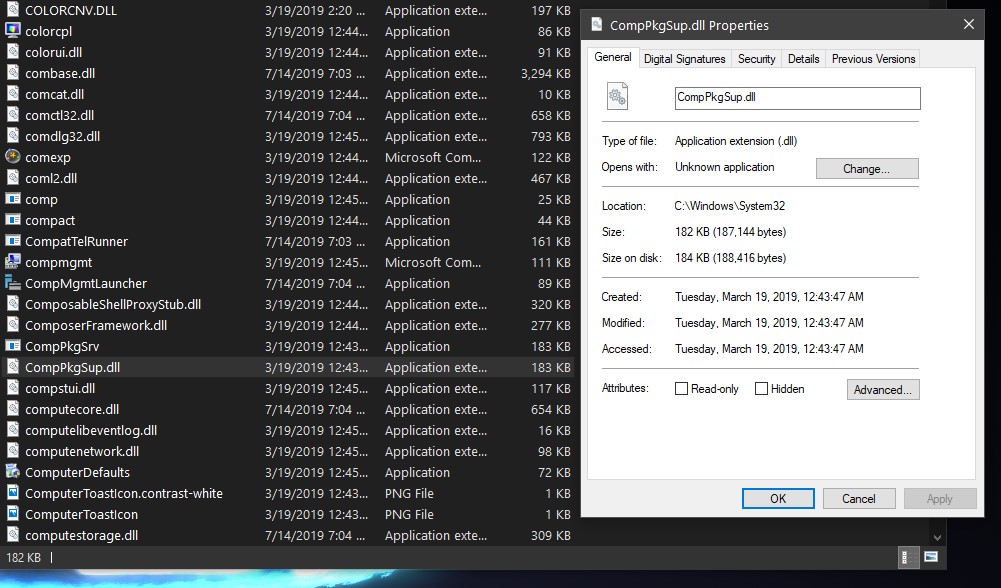1001x588 pixels.
Task: Click the colorui.dll file icon
Action: (13, 52)
